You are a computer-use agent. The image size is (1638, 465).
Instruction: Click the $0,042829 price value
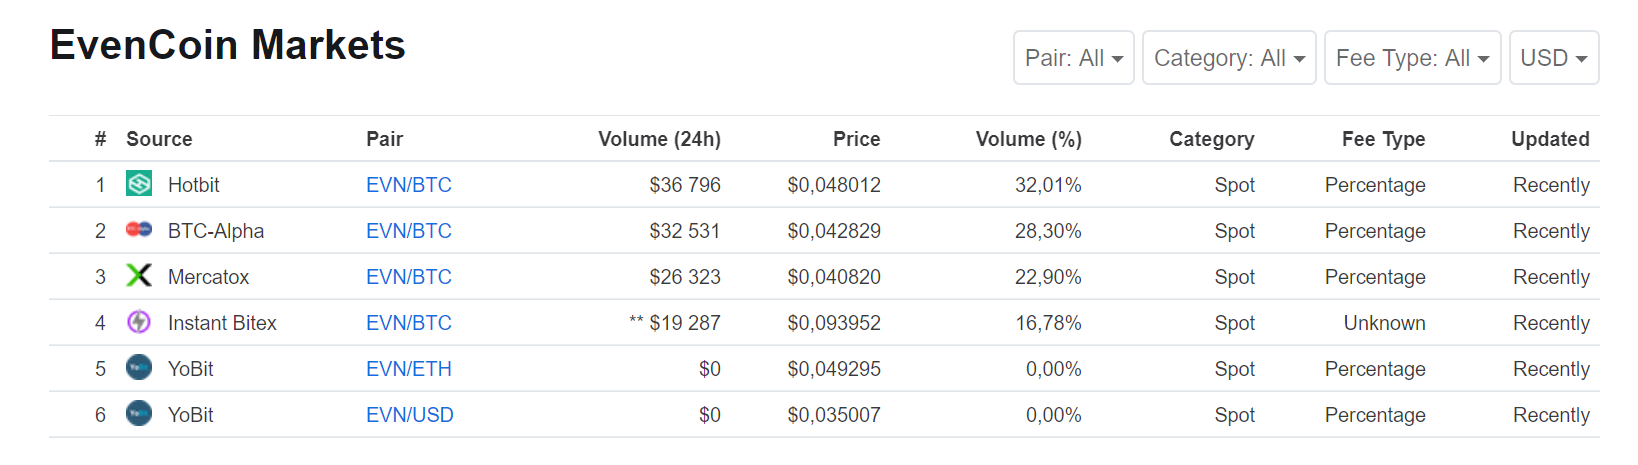(x=834, y=231)
